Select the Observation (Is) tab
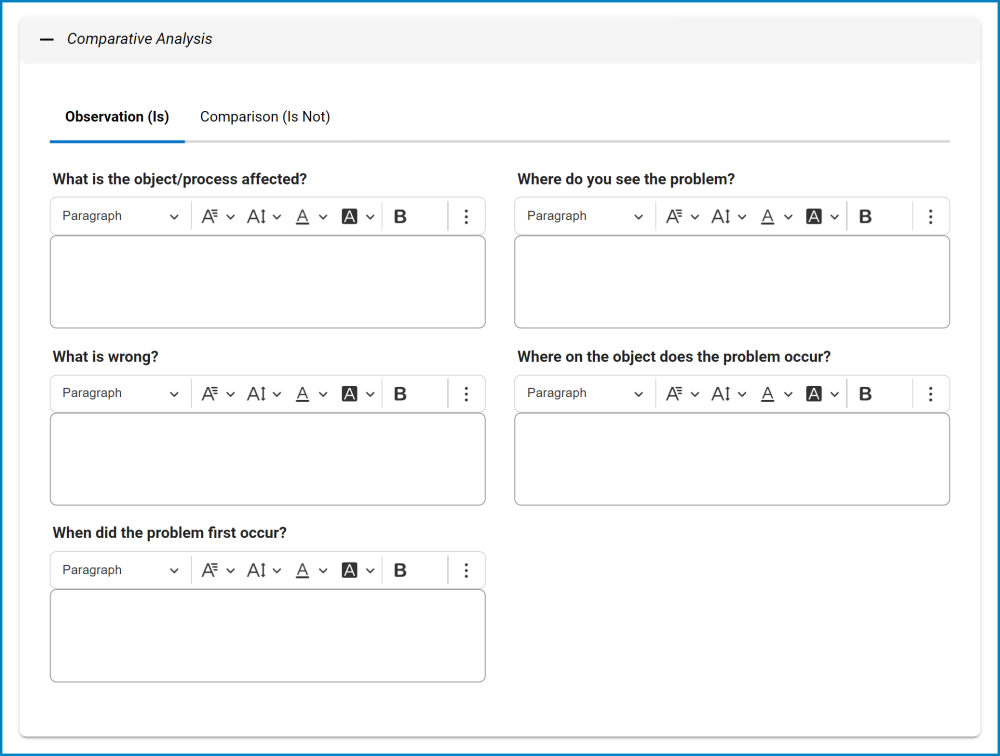This screenshot has height=756, width=1000. 117,117
